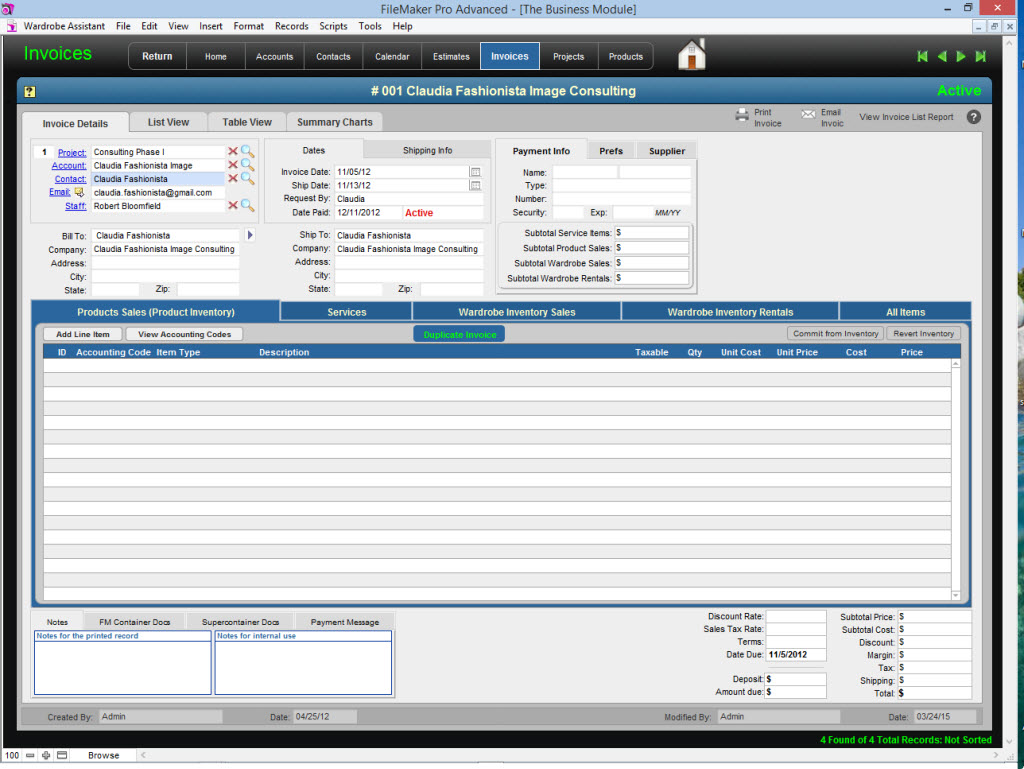
Task: Open the Supercontainer Docs tab
Action: coord(240,622)
